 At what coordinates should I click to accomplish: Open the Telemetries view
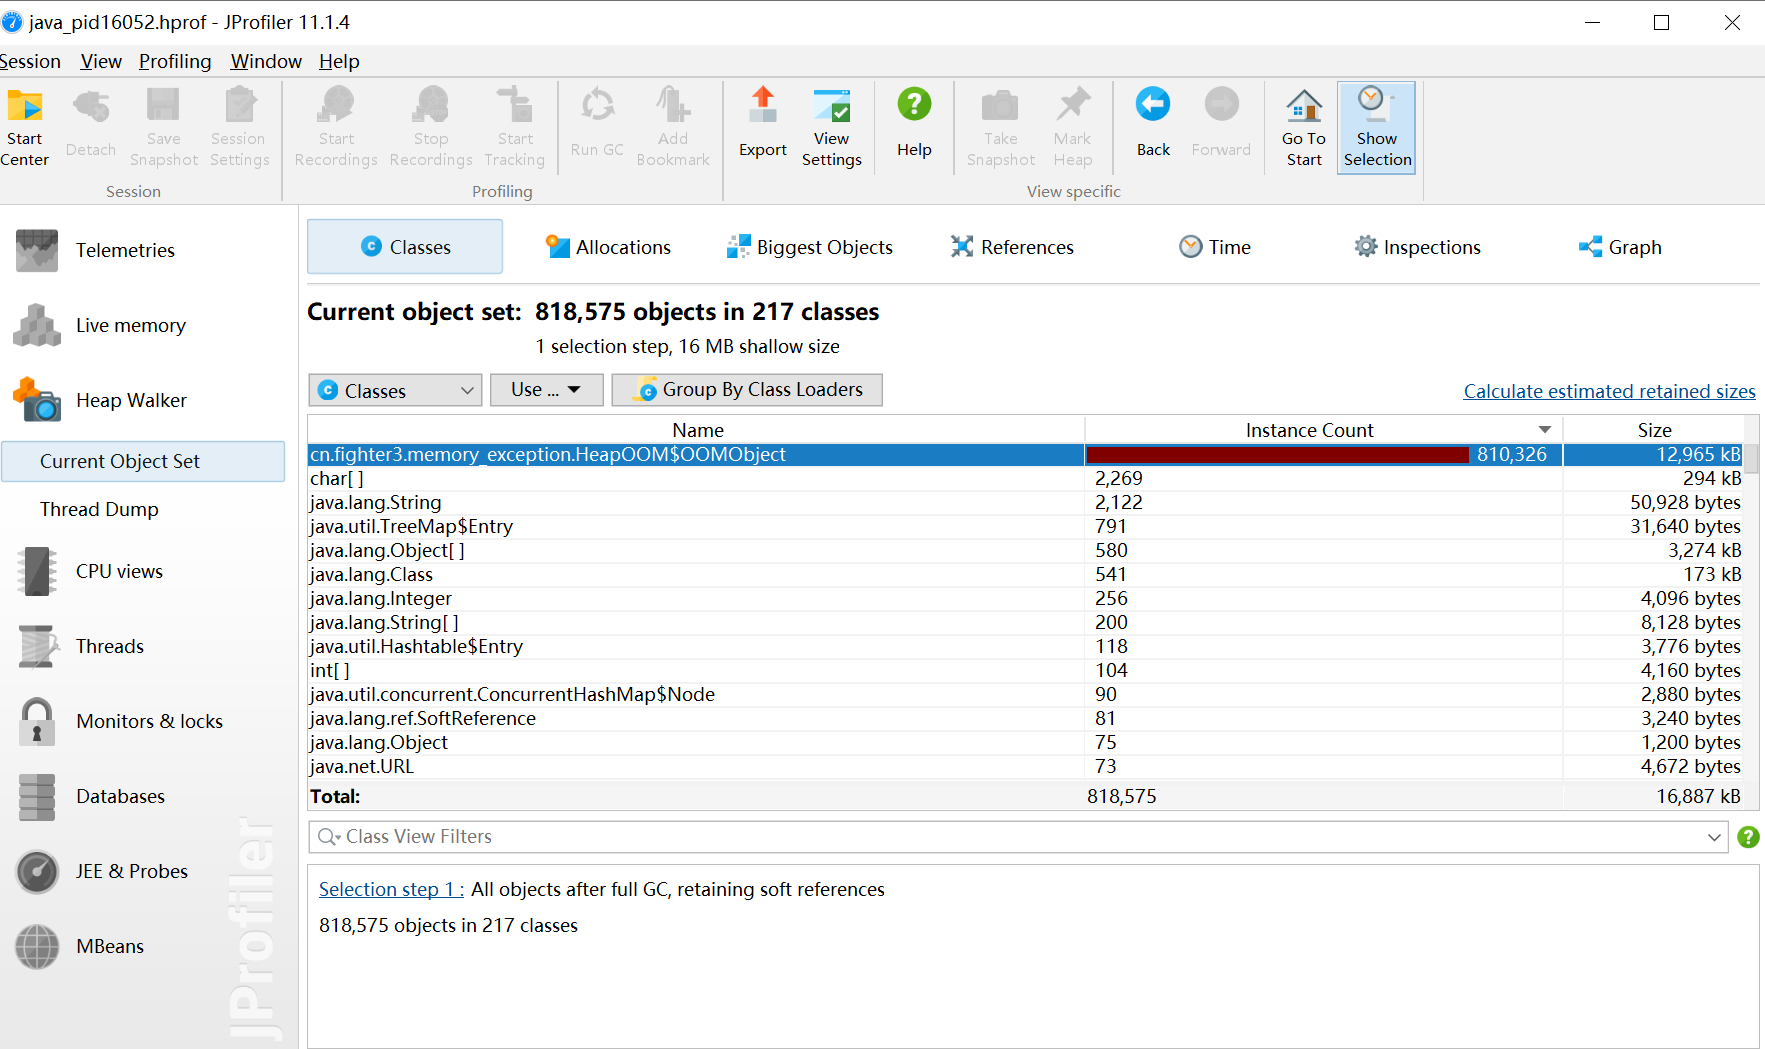[x=125, y=250]
